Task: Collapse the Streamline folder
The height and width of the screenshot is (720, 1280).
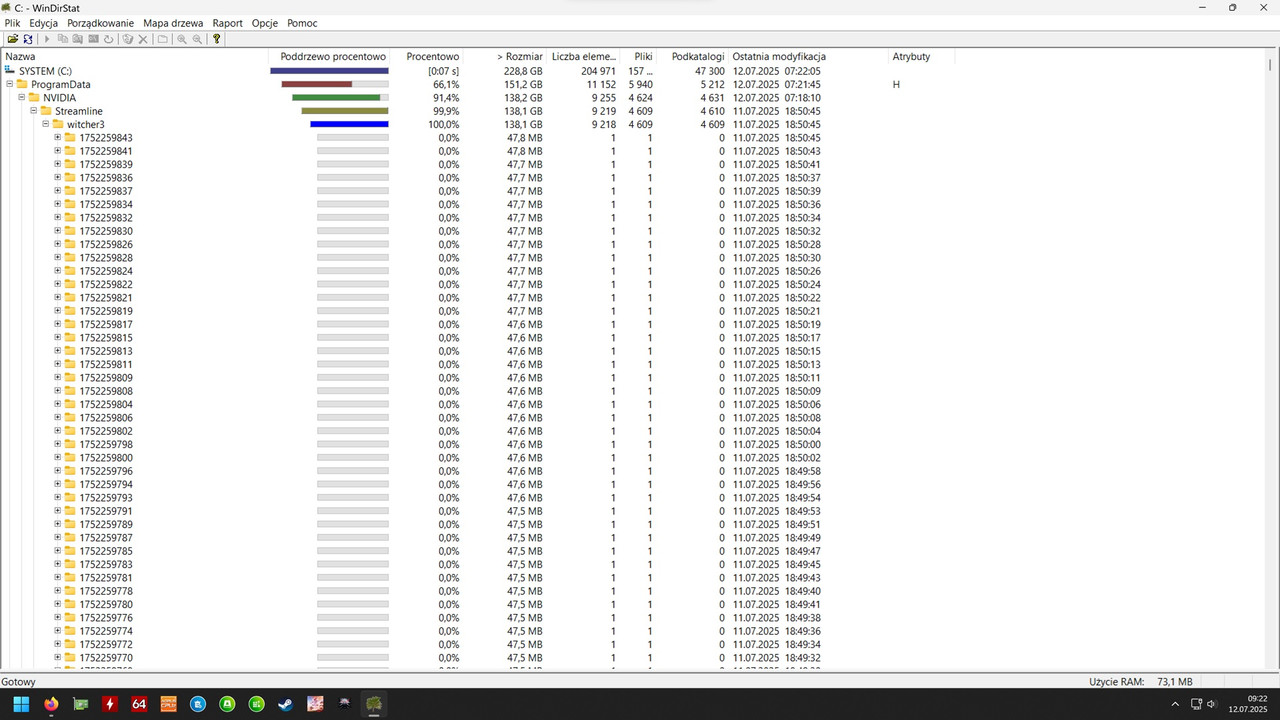Action: coord(34,111)
